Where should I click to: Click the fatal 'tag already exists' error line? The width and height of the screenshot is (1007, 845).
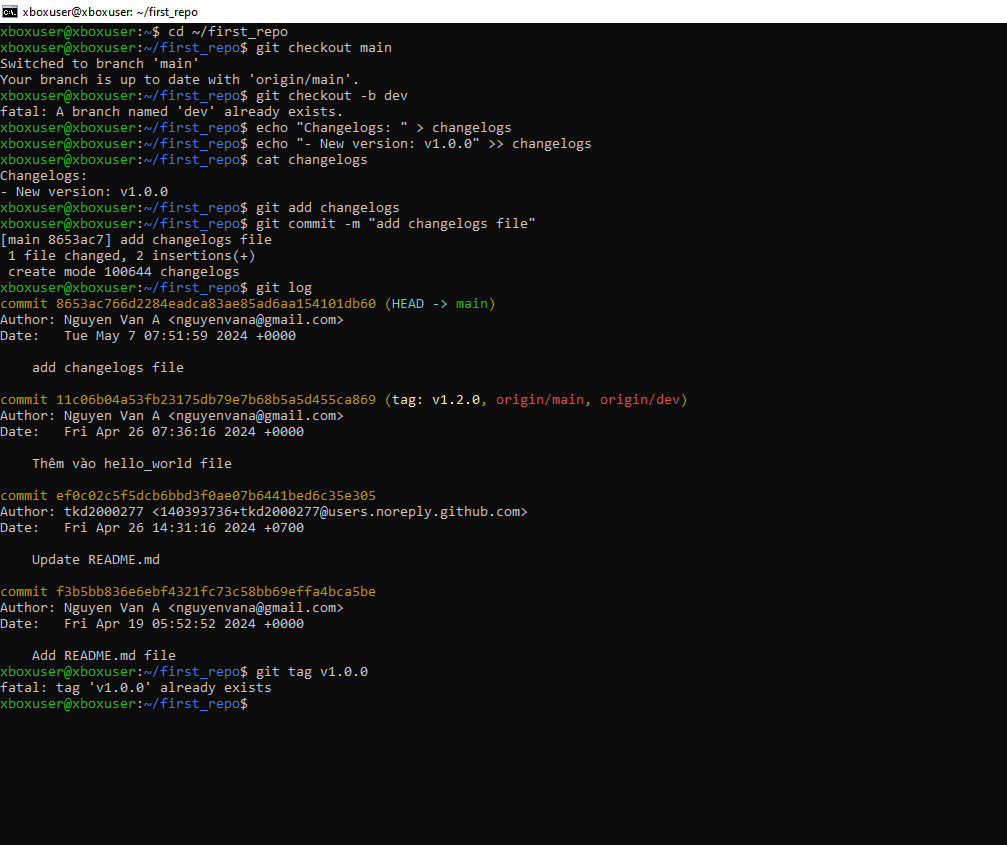(x=136, y=688)
